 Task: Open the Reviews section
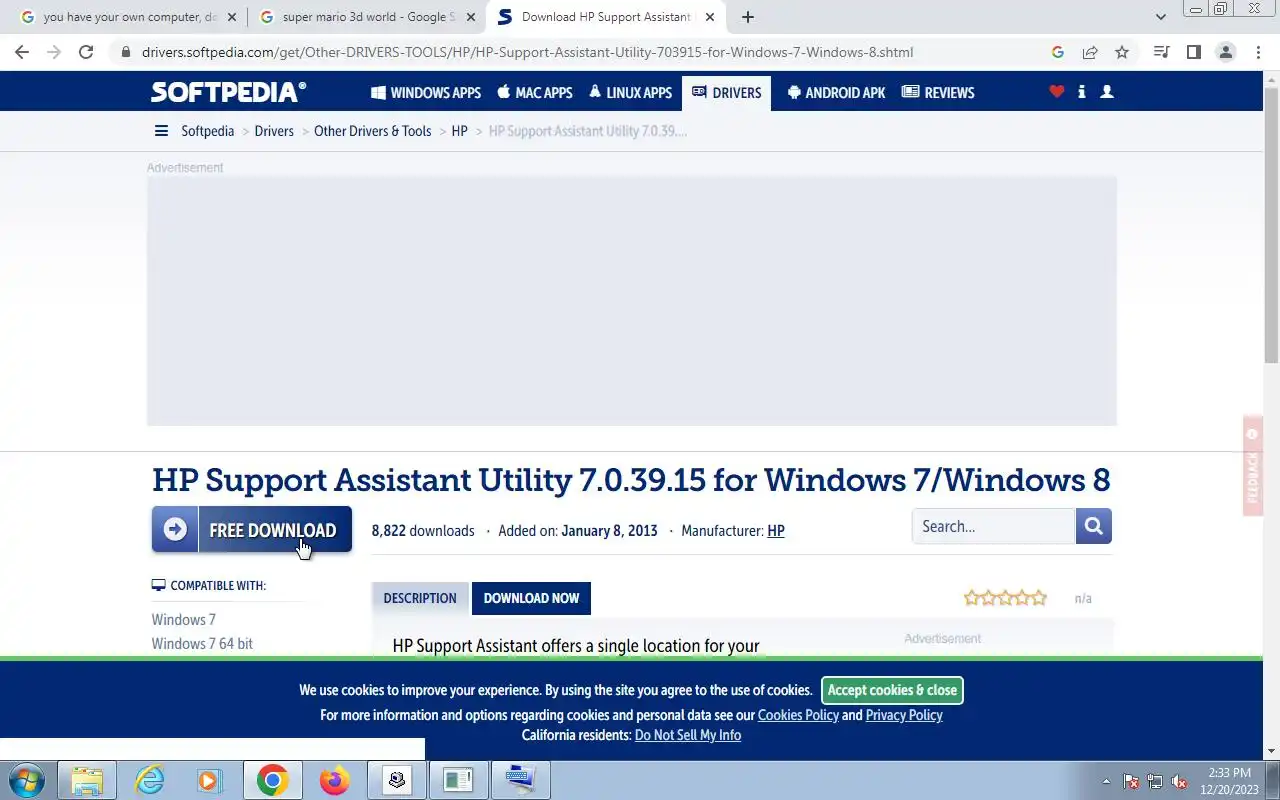(938, 92)
